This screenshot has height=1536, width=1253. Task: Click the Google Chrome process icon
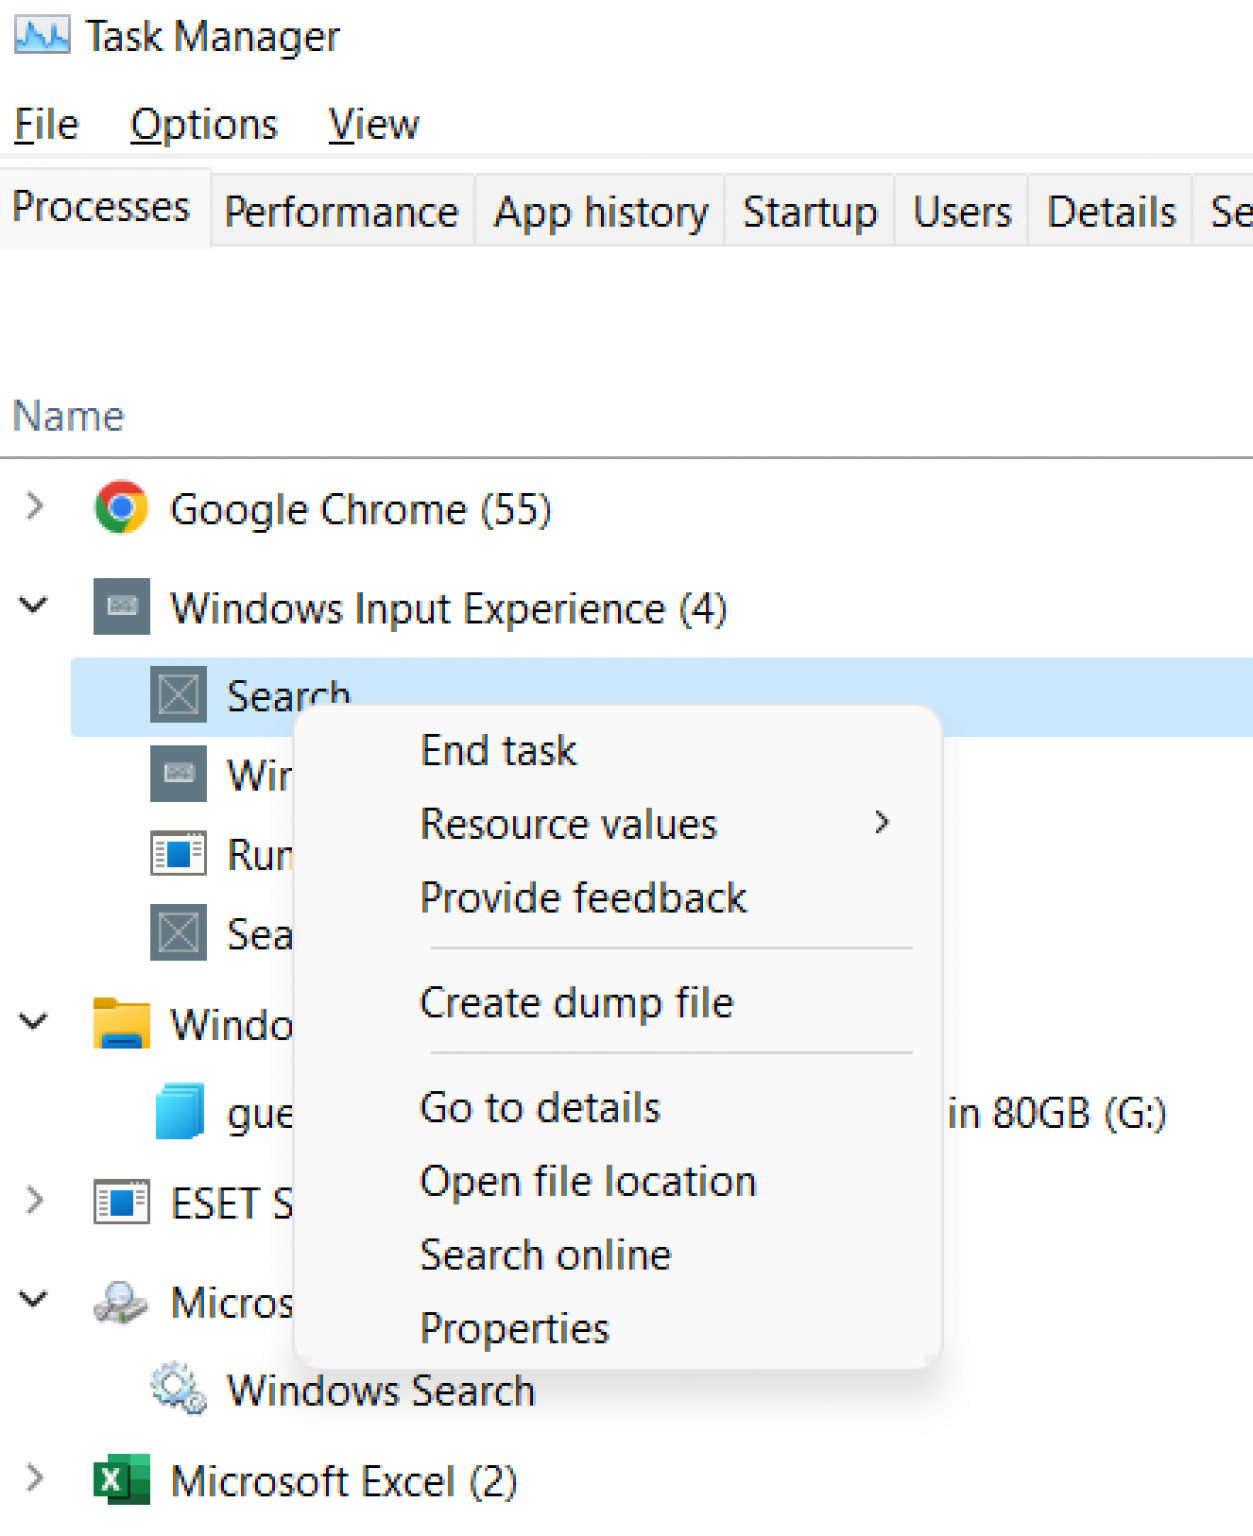120,508
